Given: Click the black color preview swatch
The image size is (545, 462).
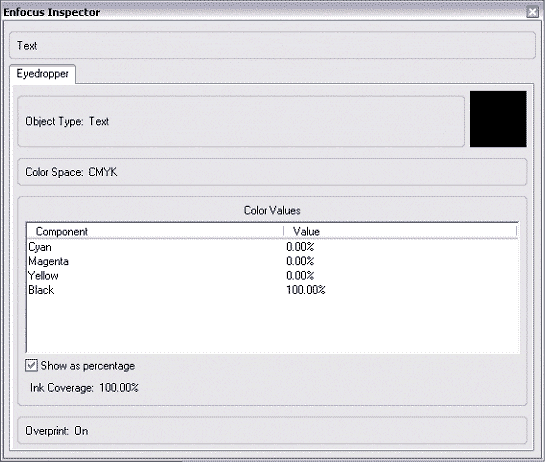Looking at the screenshot, I should 498,119.
